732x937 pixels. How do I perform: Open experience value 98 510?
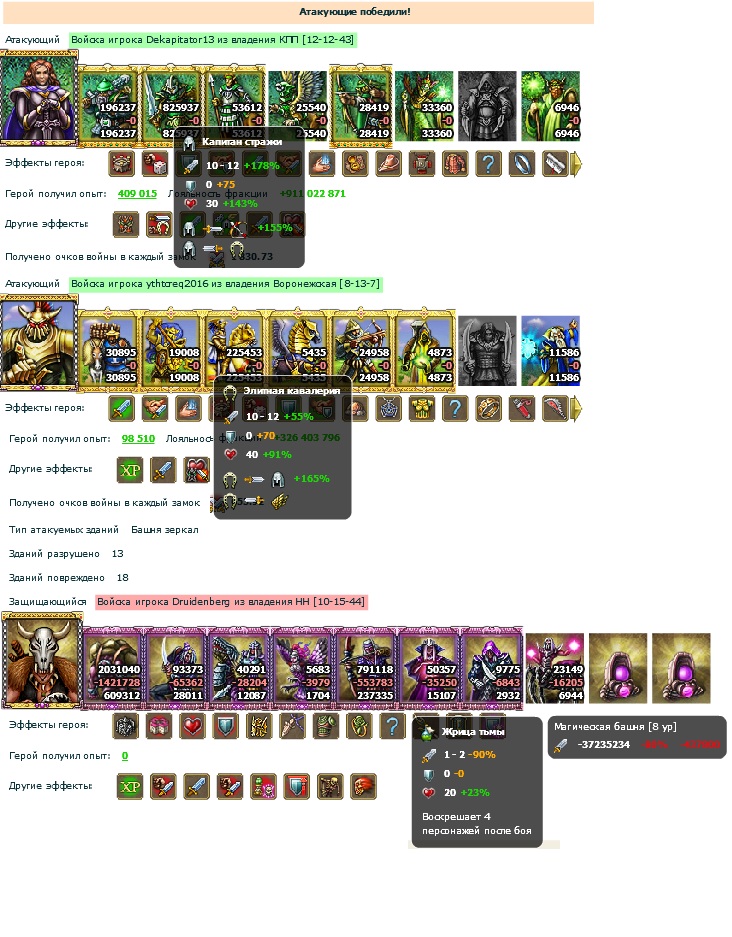(x=138, y=439)
